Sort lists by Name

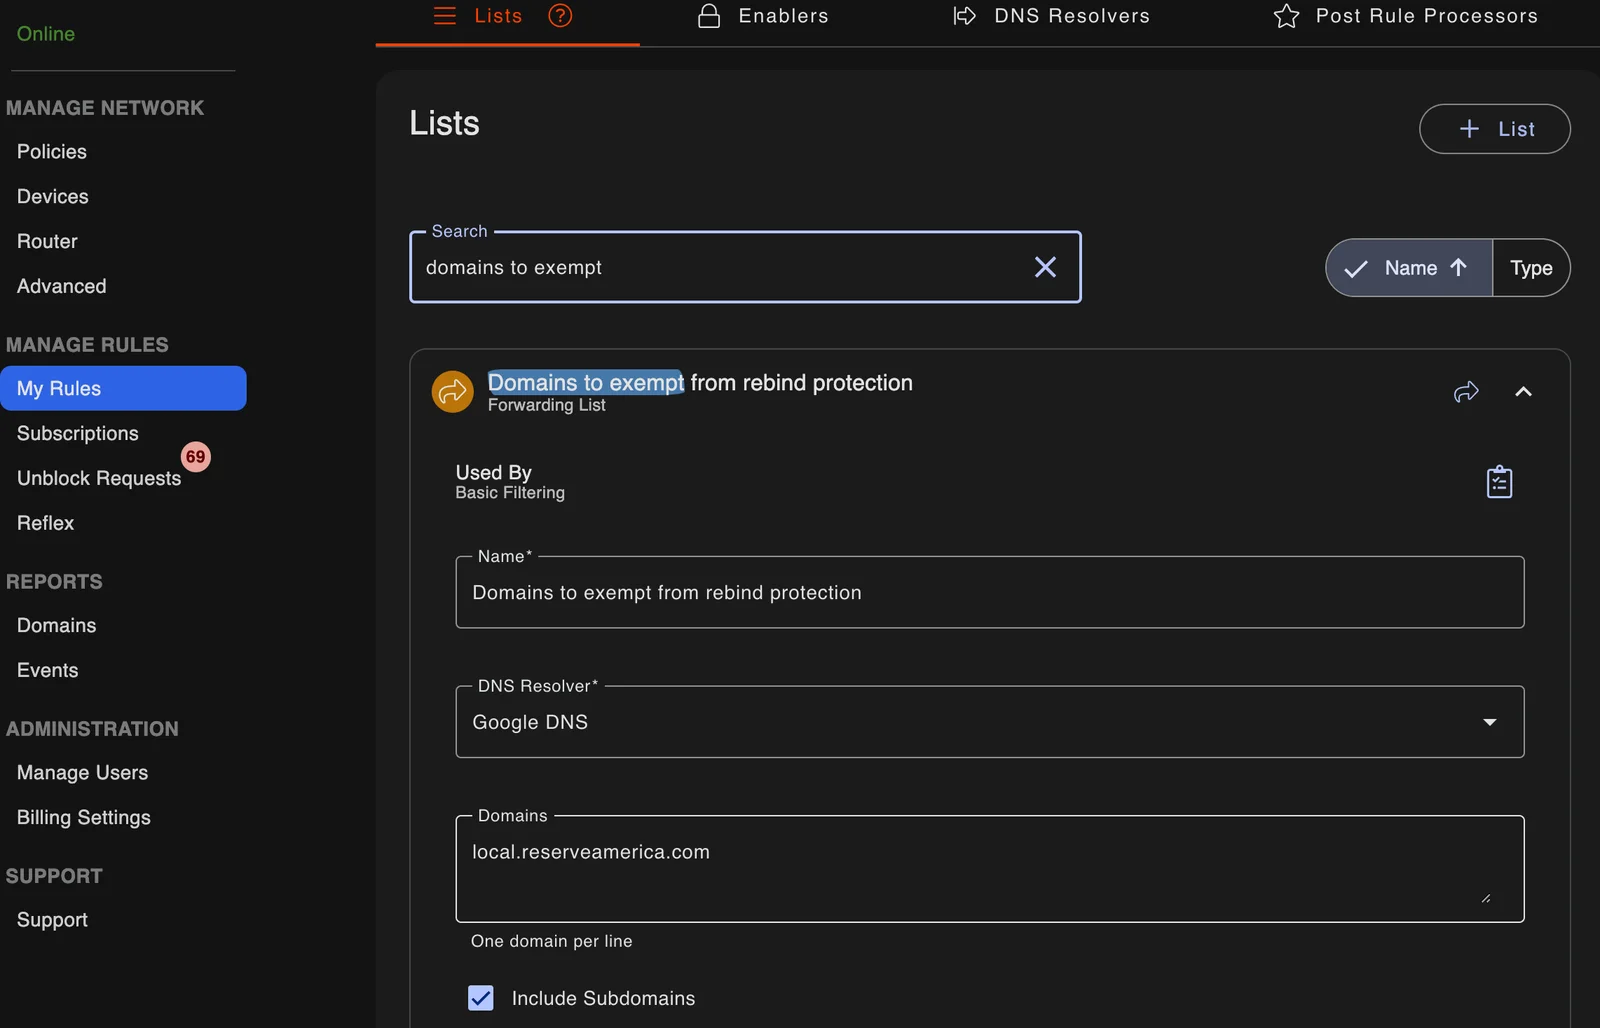tap(1410, 268)
